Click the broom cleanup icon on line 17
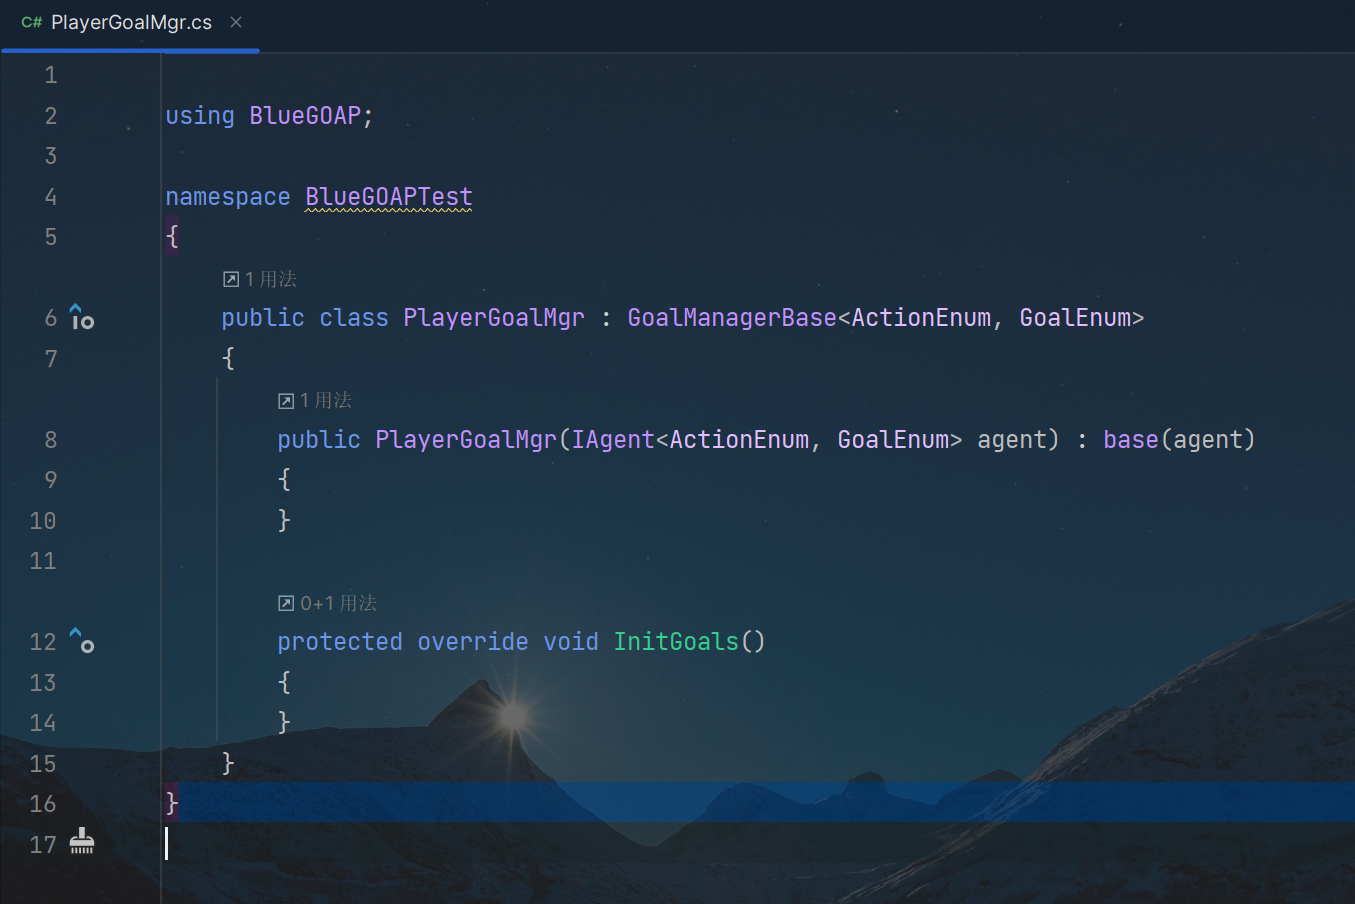The width and height of the screenshot is (1355, 904). click(x=82, y=843)
